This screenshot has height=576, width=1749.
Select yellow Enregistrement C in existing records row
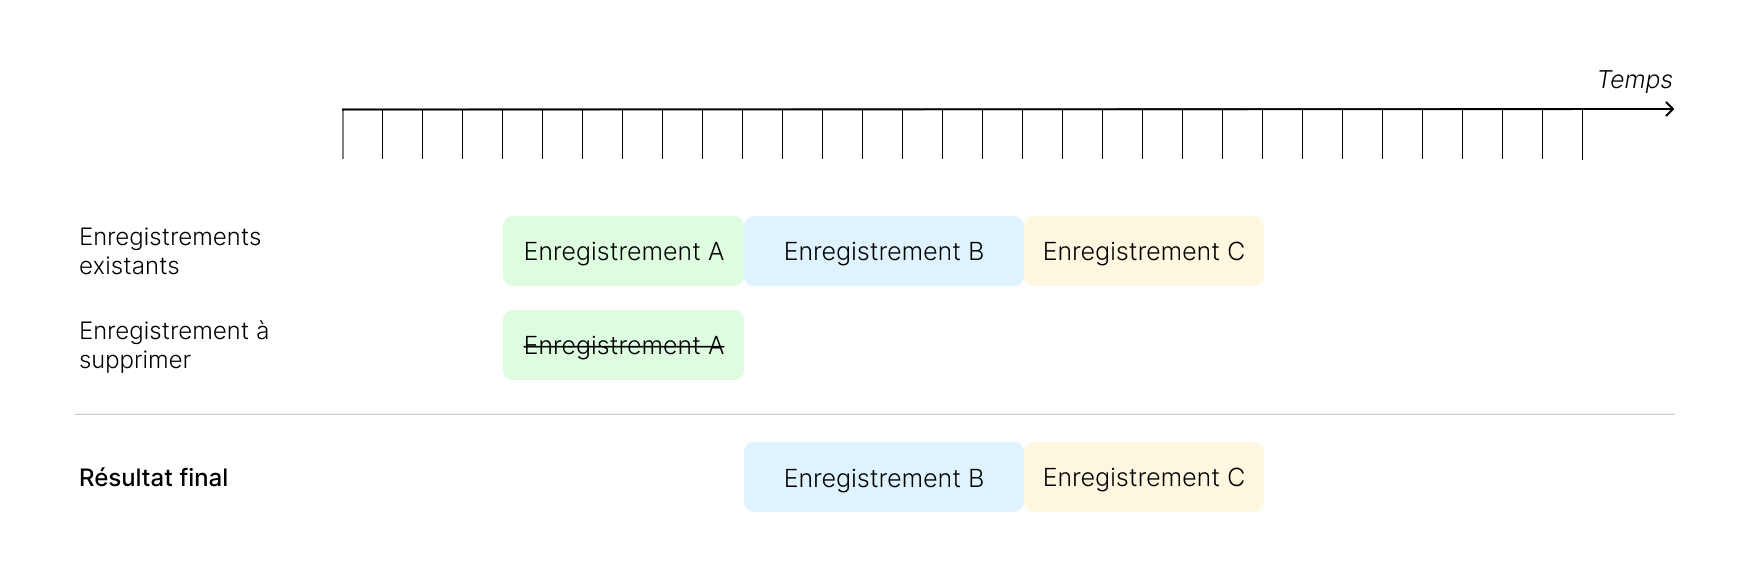point(1143,251)
